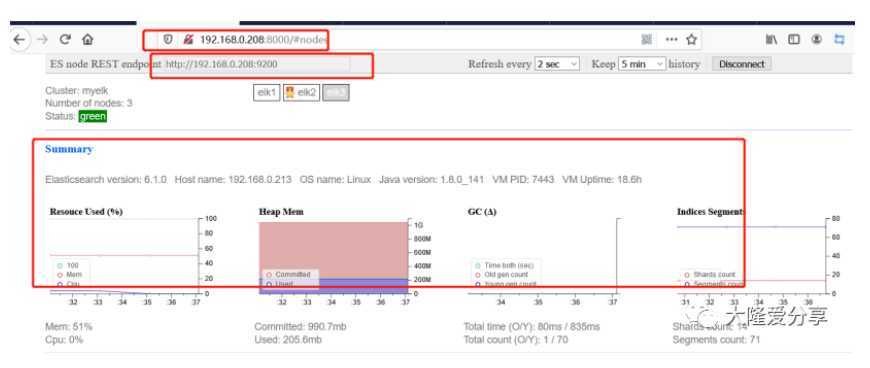
Task: Click the screenshot crop icon in toolbar
Action: coord(839,39)
